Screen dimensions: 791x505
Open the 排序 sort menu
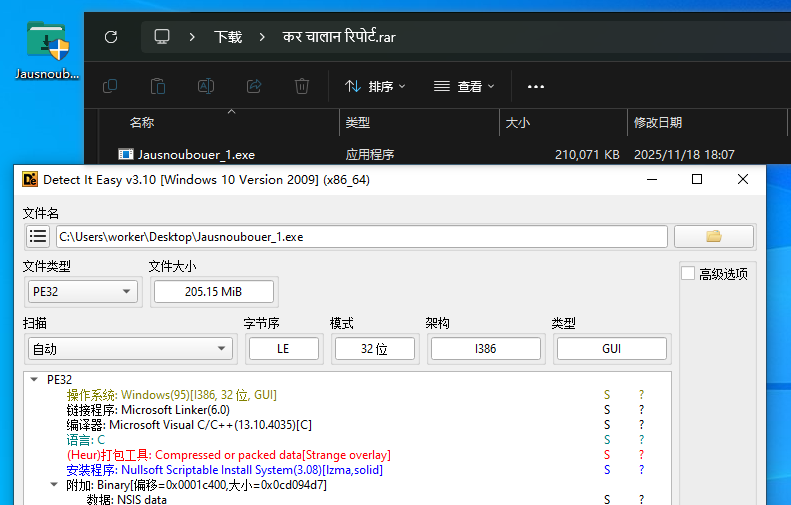375,86
